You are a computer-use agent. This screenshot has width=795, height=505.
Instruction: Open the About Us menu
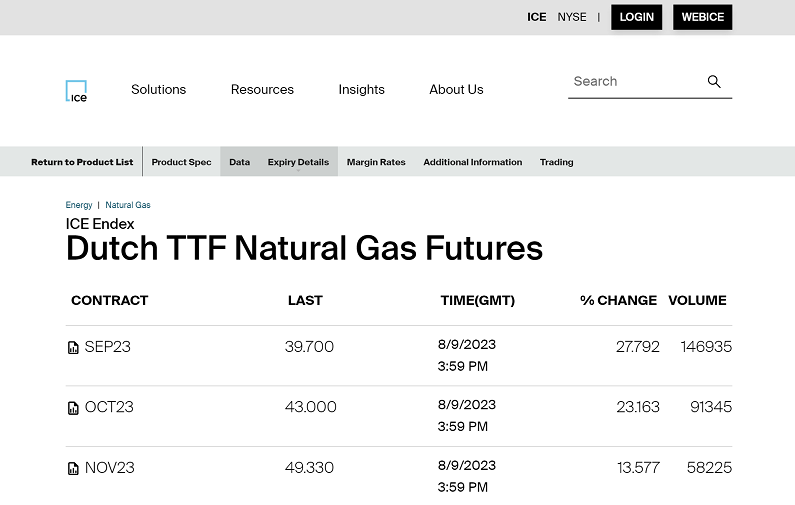point(456,90)
